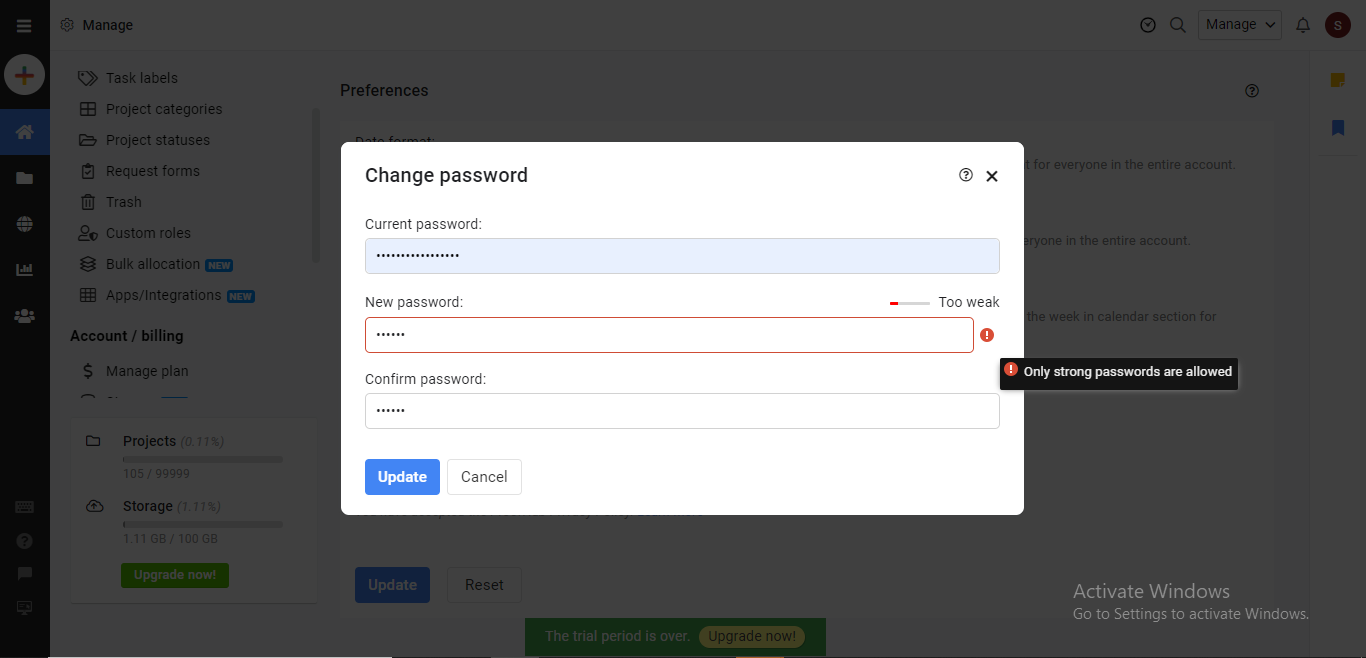Open the projects folder icon

(x=24, y=178)
